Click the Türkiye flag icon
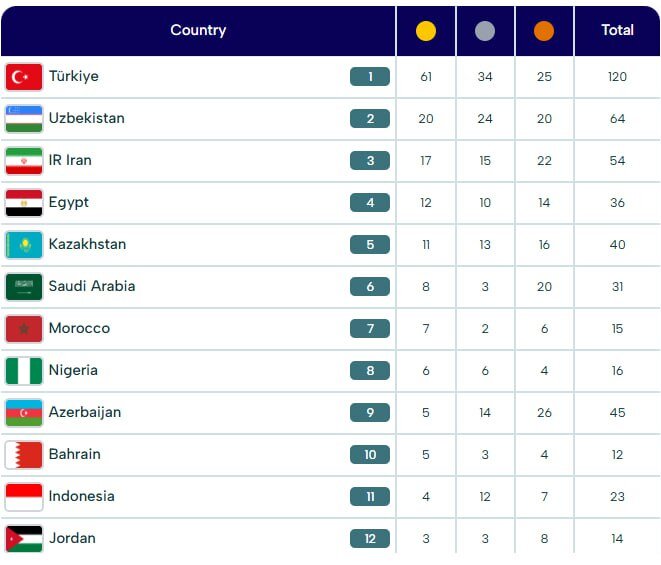Image resolution: width=661 pixels, height=565 pixels. (24, 77)
